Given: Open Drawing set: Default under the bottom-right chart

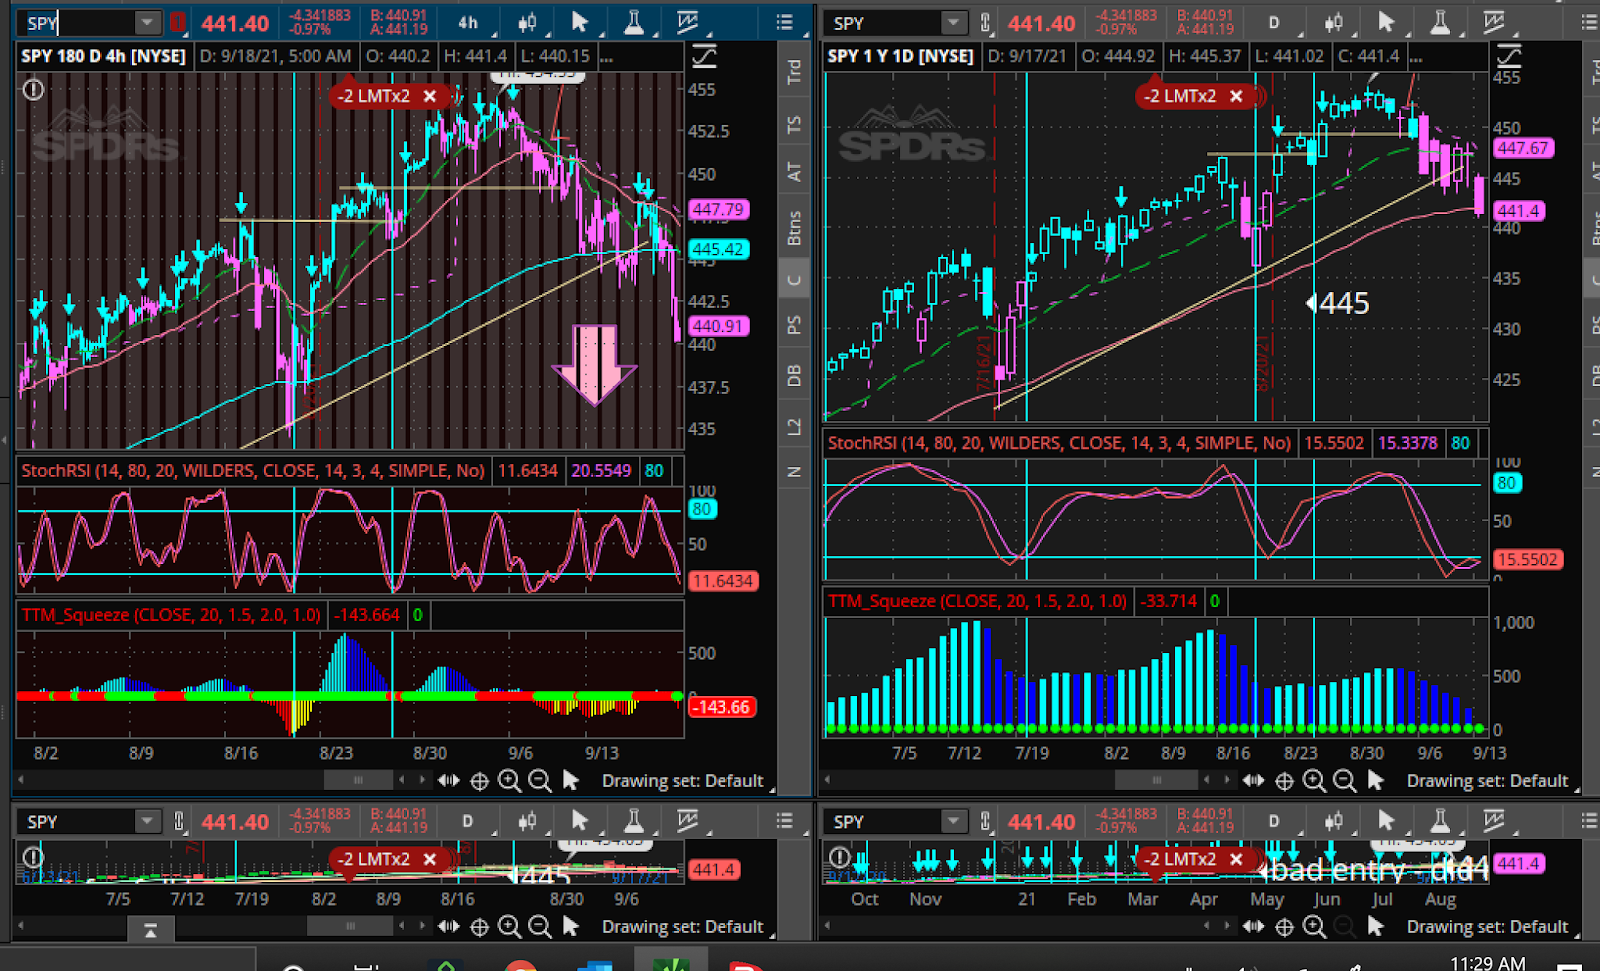Looking at the screenshot, I should coord(1487,927).
